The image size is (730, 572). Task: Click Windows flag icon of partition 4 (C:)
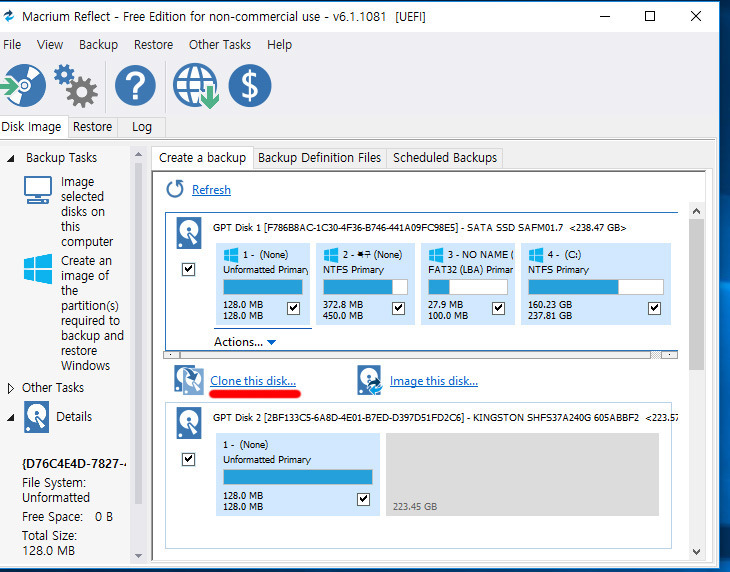536,255
